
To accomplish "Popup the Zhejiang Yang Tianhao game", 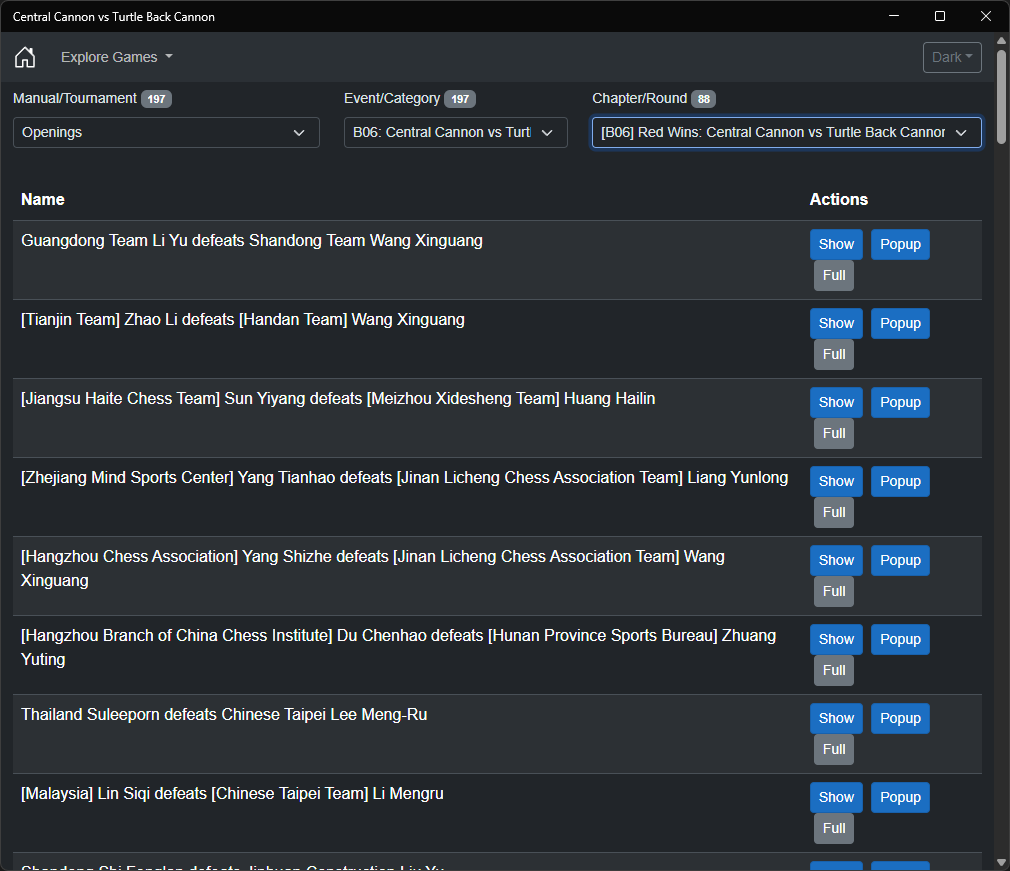I will [x=900, y=481].
